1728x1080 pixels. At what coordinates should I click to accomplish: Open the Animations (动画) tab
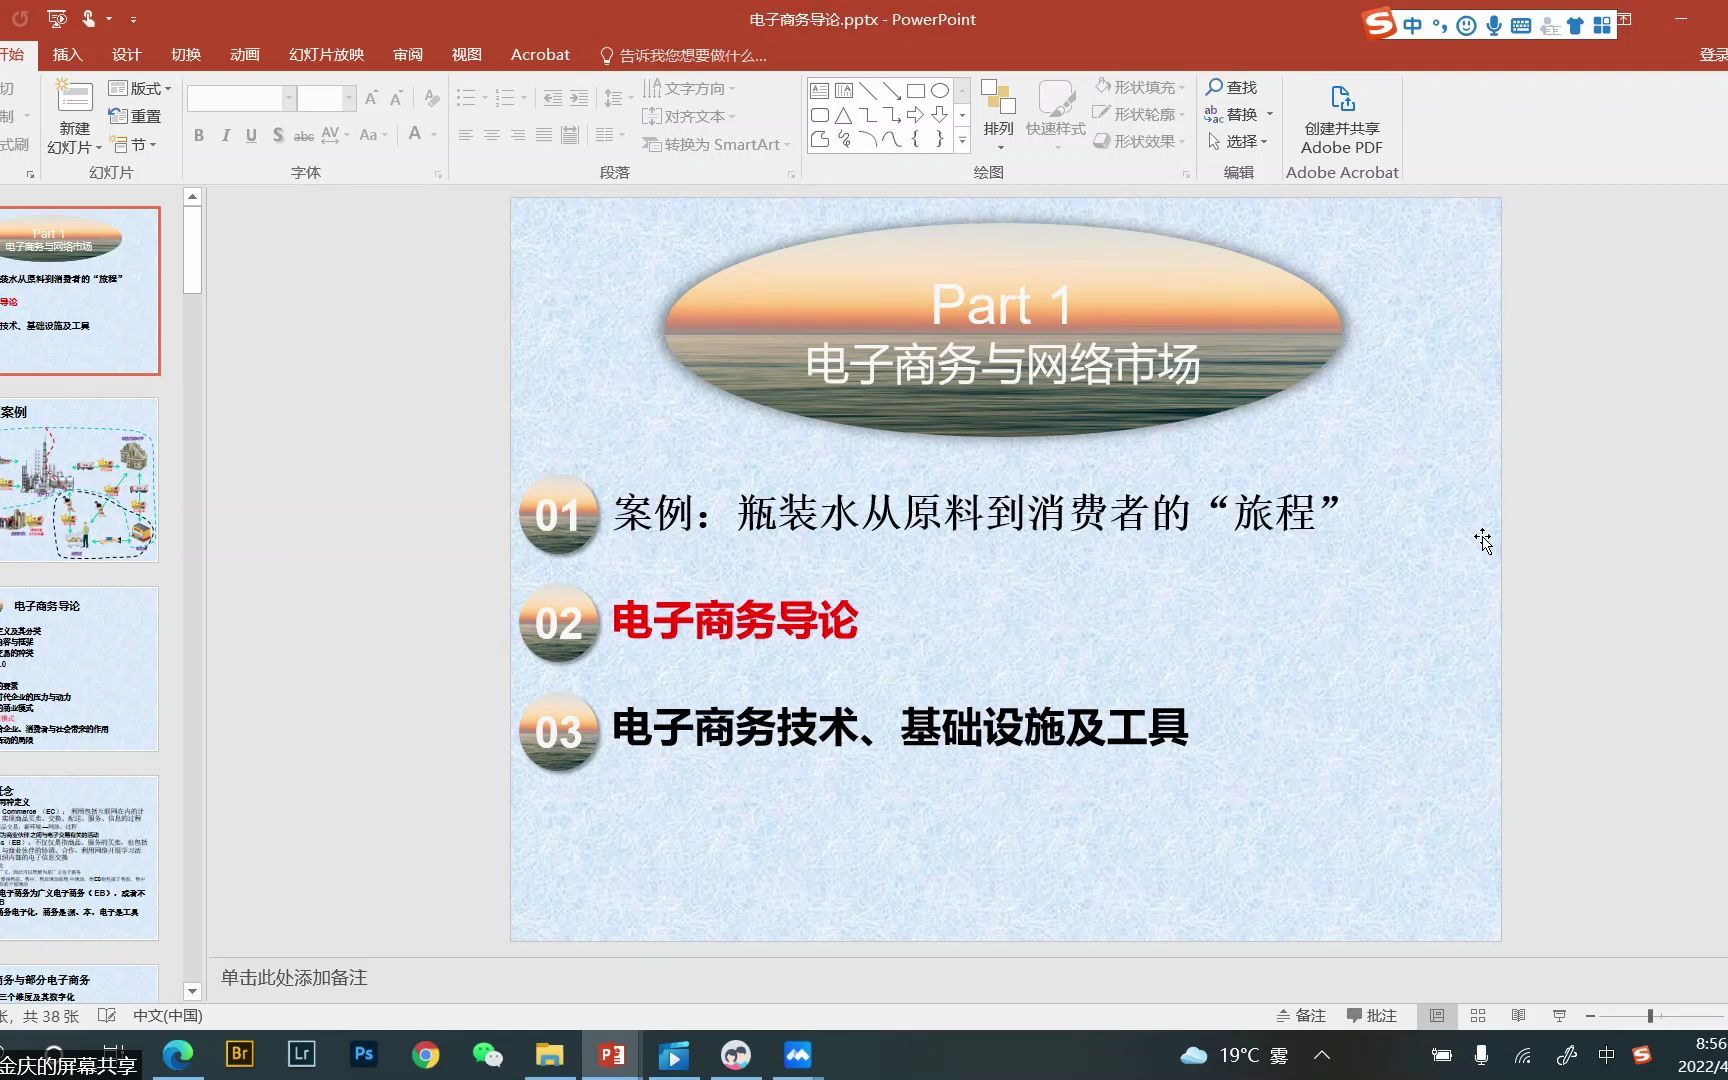(x=244, y=55)
